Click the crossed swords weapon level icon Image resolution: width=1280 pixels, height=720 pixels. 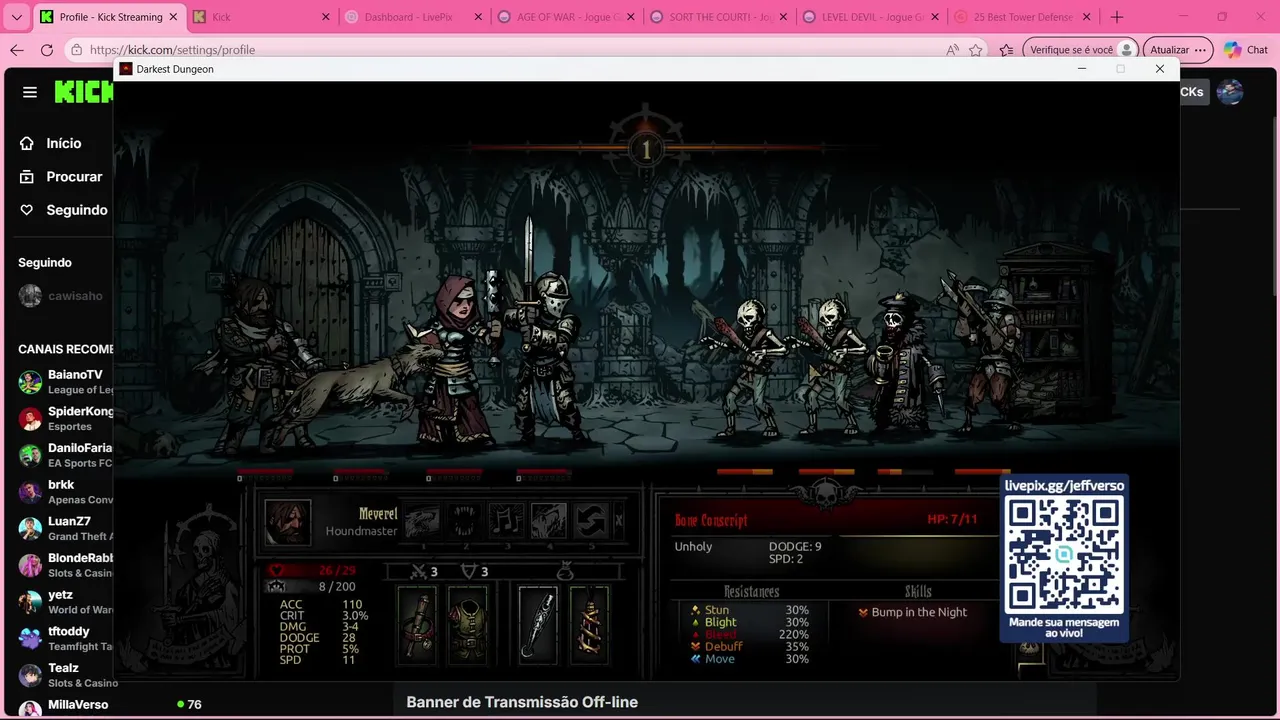click(x=419, y=571)
